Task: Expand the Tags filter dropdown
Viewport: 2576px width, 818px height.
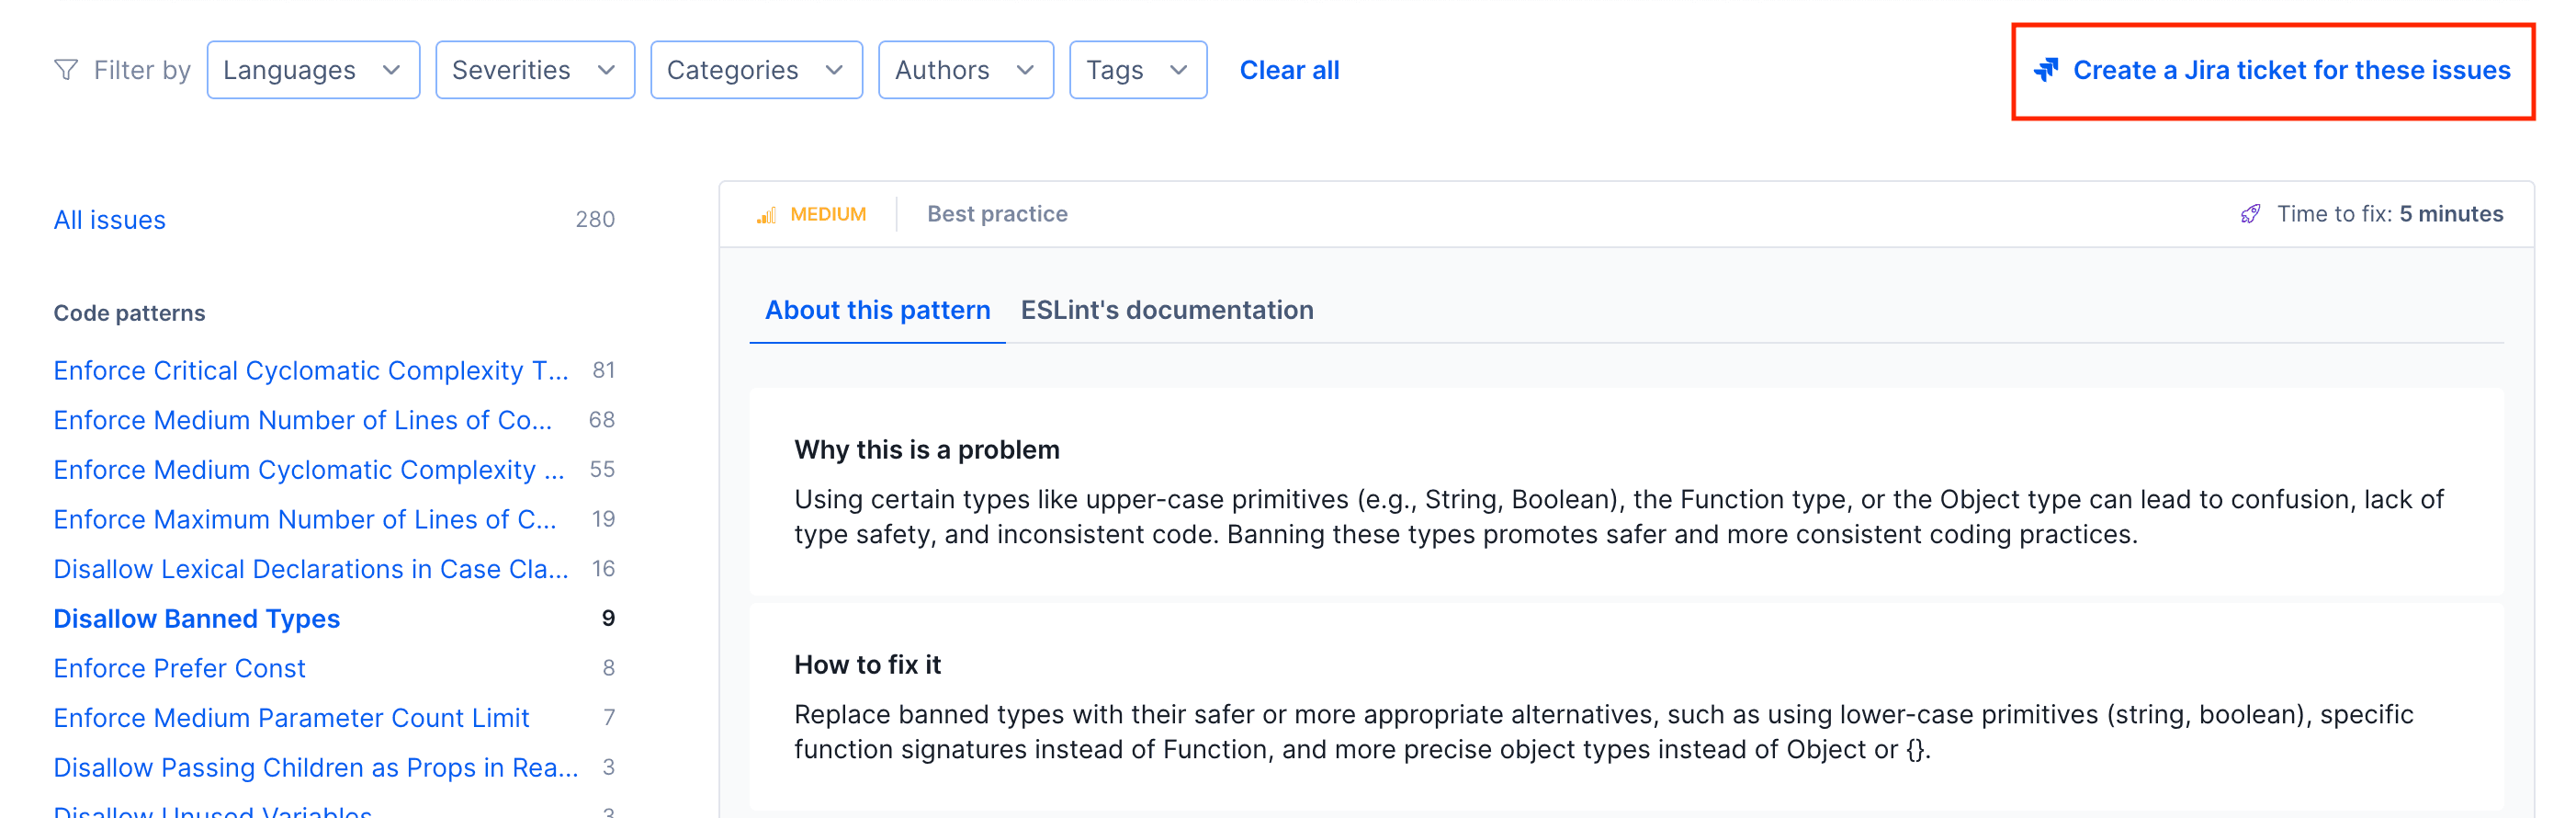Action: pyautogui.click(x=1137, y=69)
